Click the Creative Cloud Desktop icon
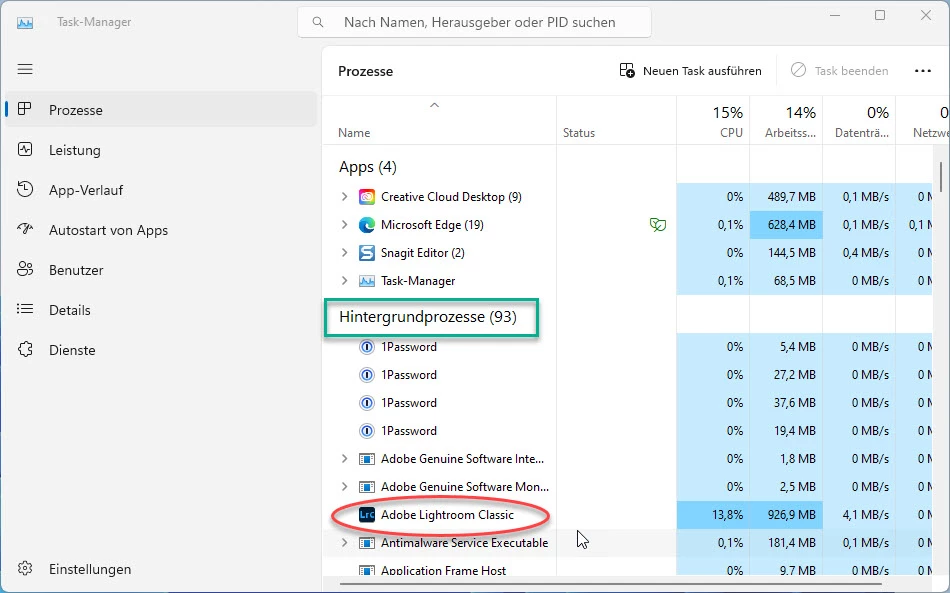The height and width of the screenshot is (593, 950). (367, 197)
